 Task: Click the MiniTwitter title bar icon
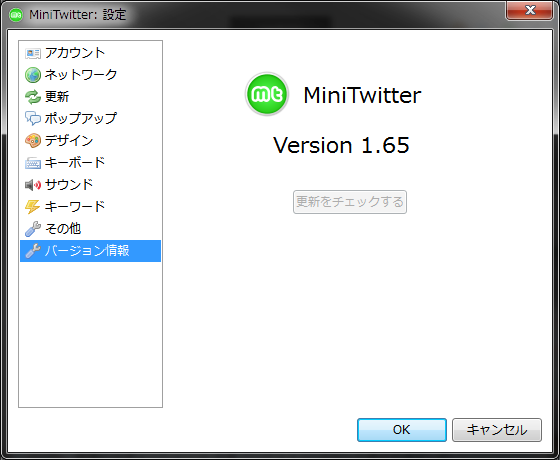(x=16, y=15)
